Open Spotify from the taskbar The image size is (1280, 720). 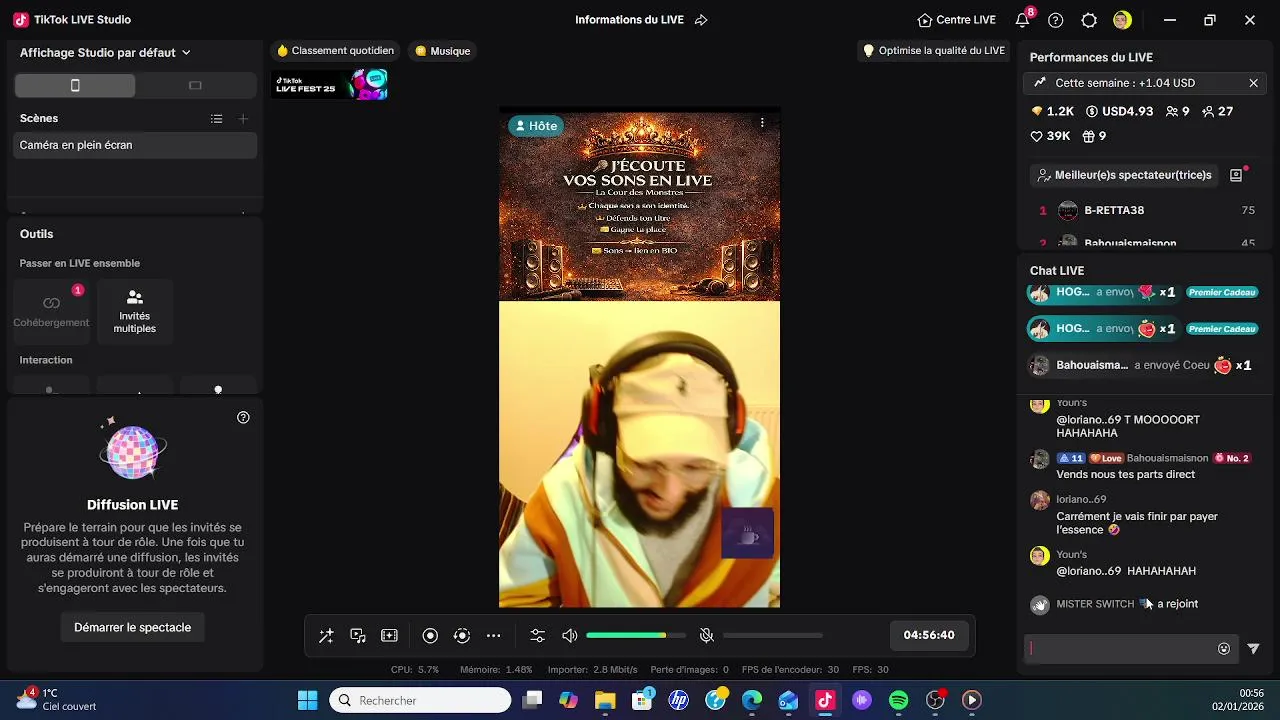[x=898, y=700]
